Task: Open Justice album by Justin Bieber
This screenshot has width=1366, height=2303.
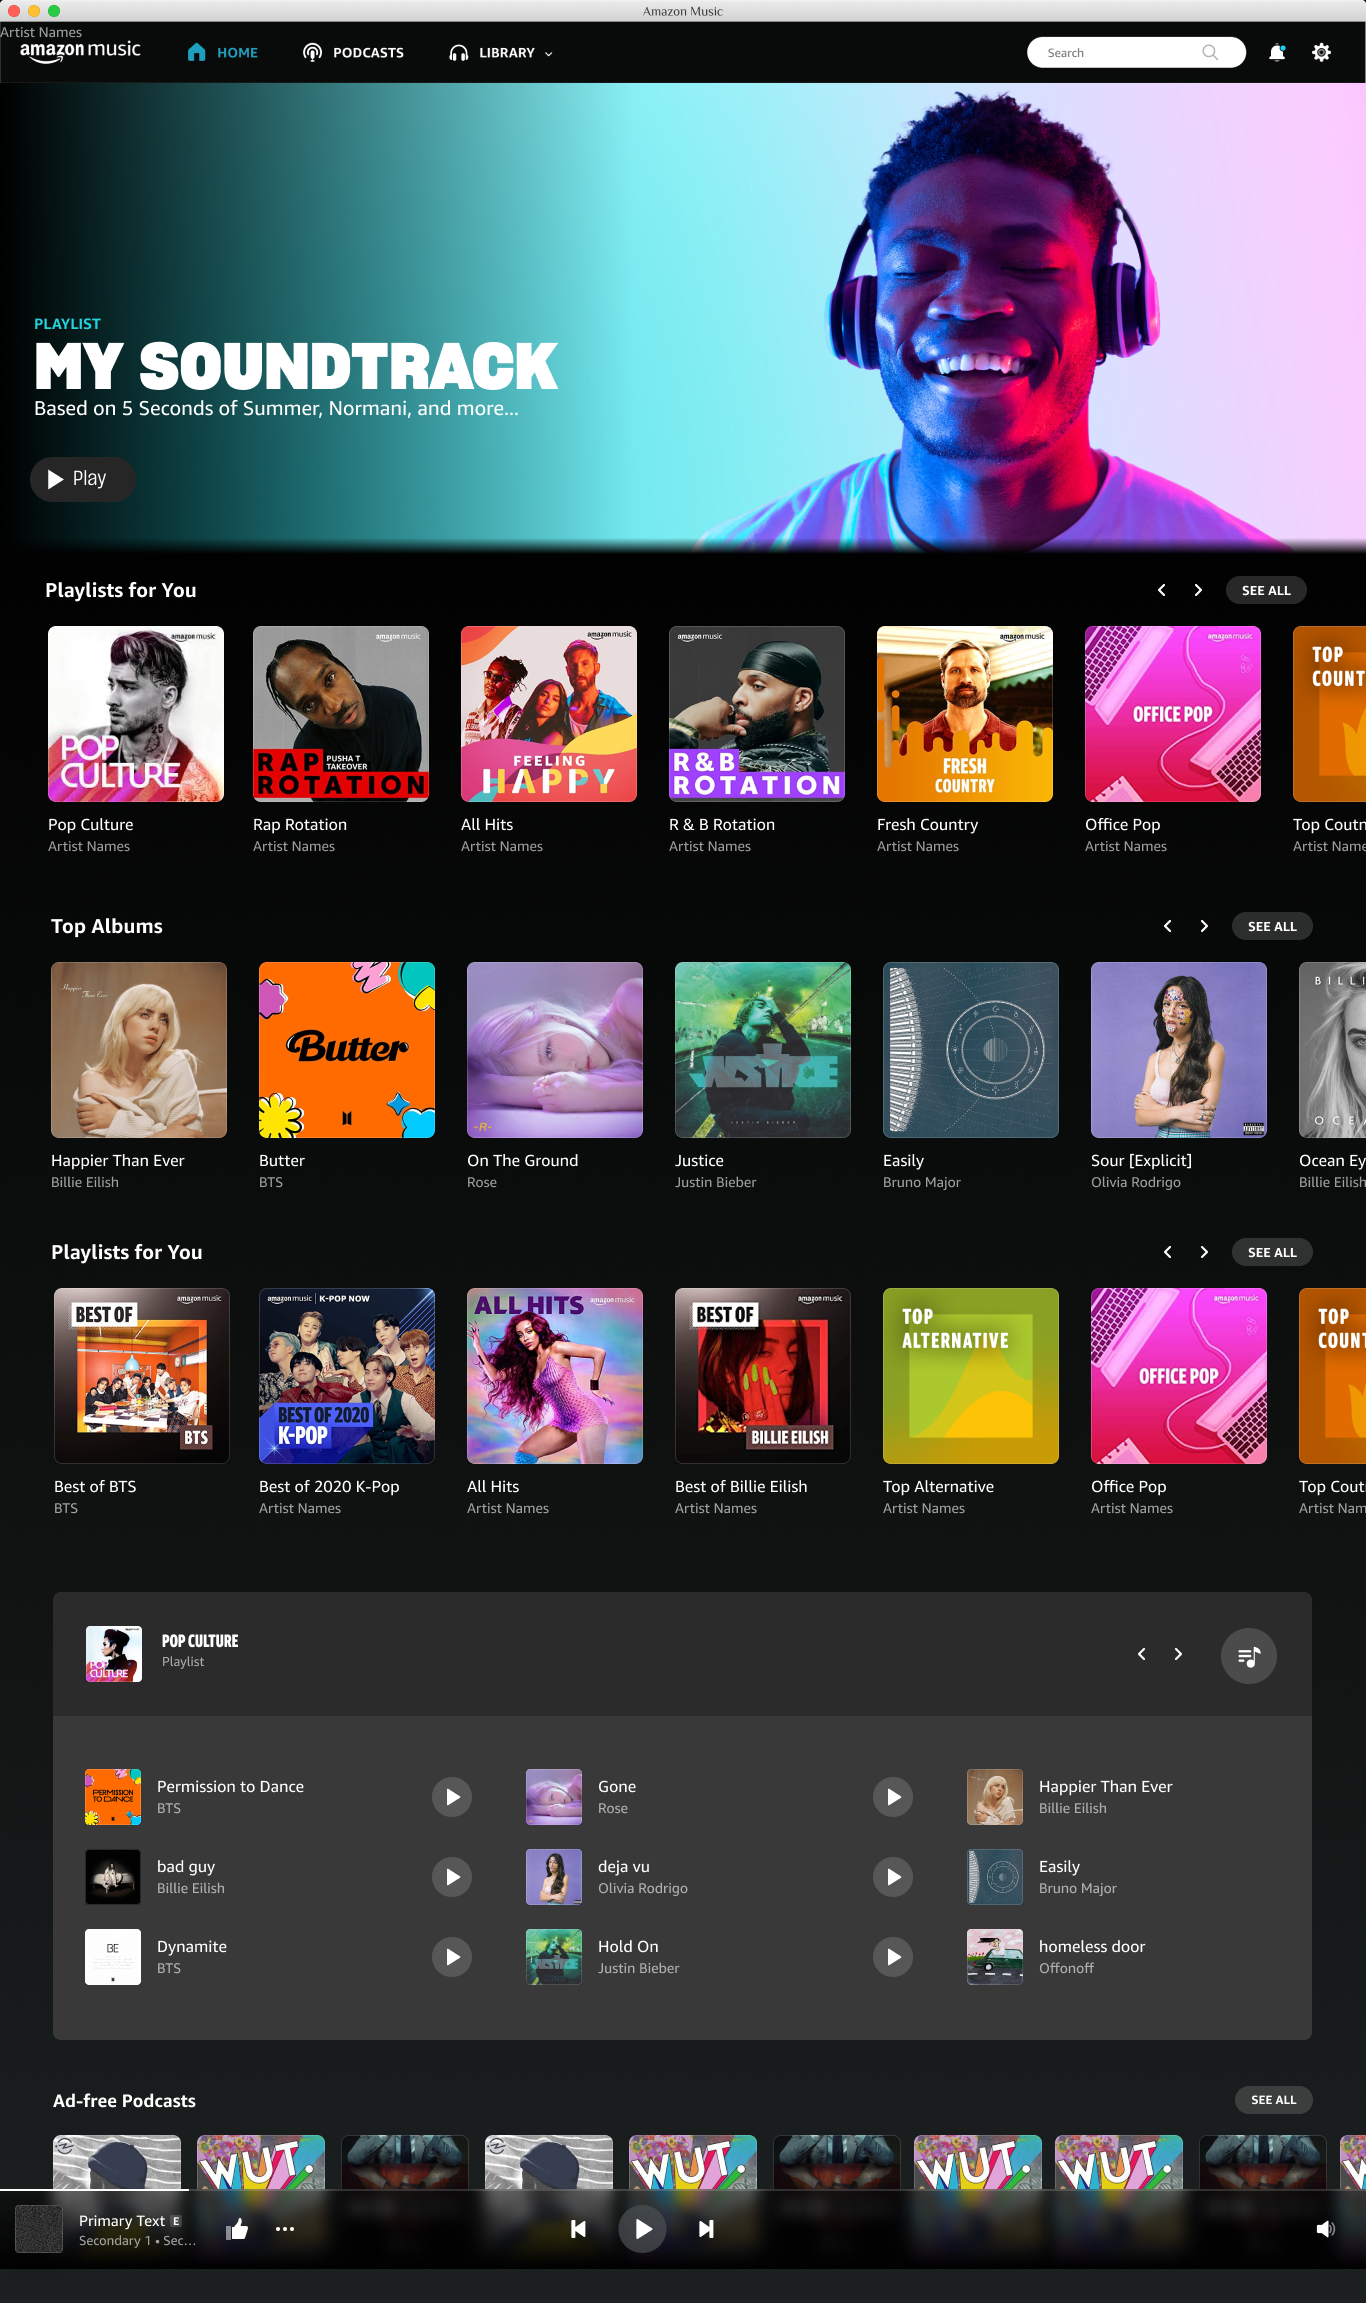Action: pyautogui.click(x=763, y=1050)
